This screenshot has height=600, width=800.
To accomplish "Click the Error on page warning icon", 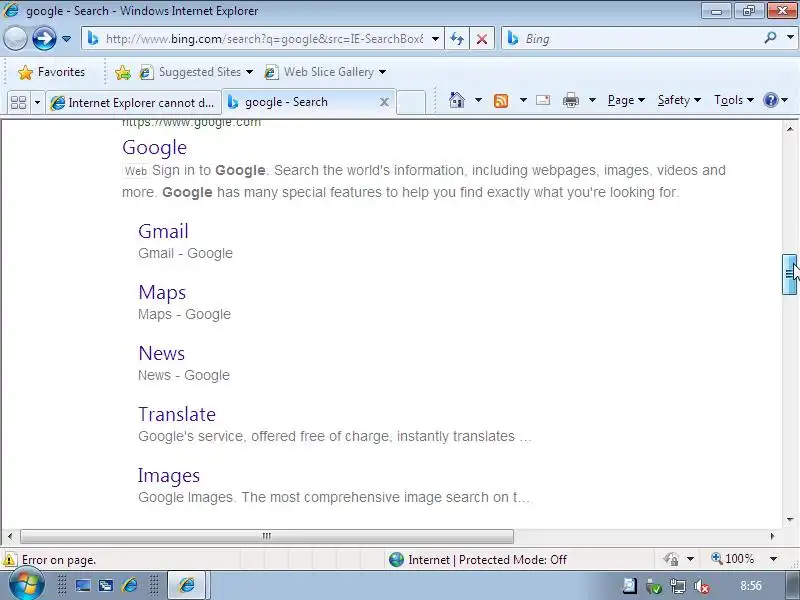I will click(x=9, y=560).
